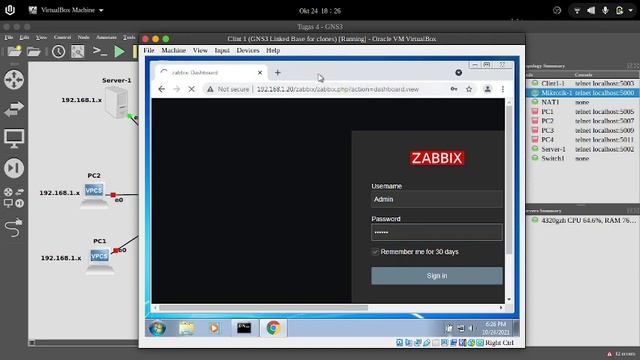Screen dimensions: 640x360
Task: Click GNS3 snapshot clock icon
Action: tap(58, 51)
